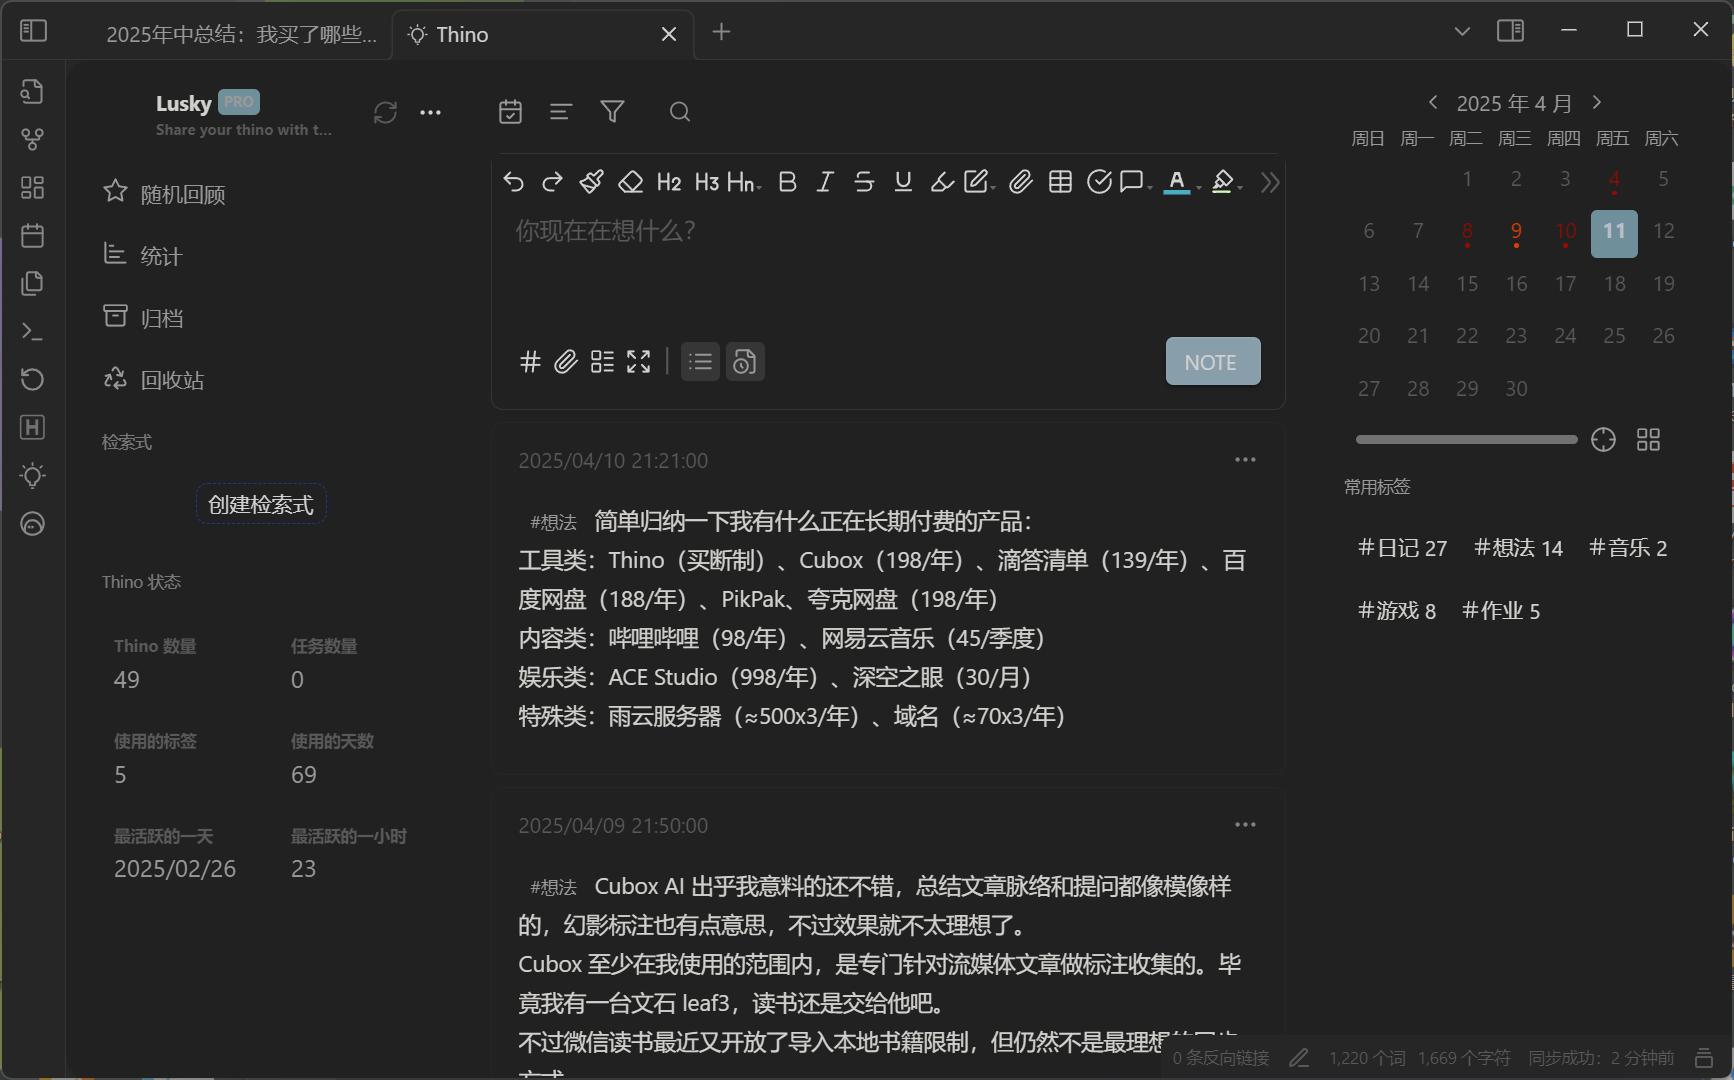The height and width of the screenshot is (1080, 1734).
Task: Open a new tab with the plus button
Action: [x=721, y=32]
